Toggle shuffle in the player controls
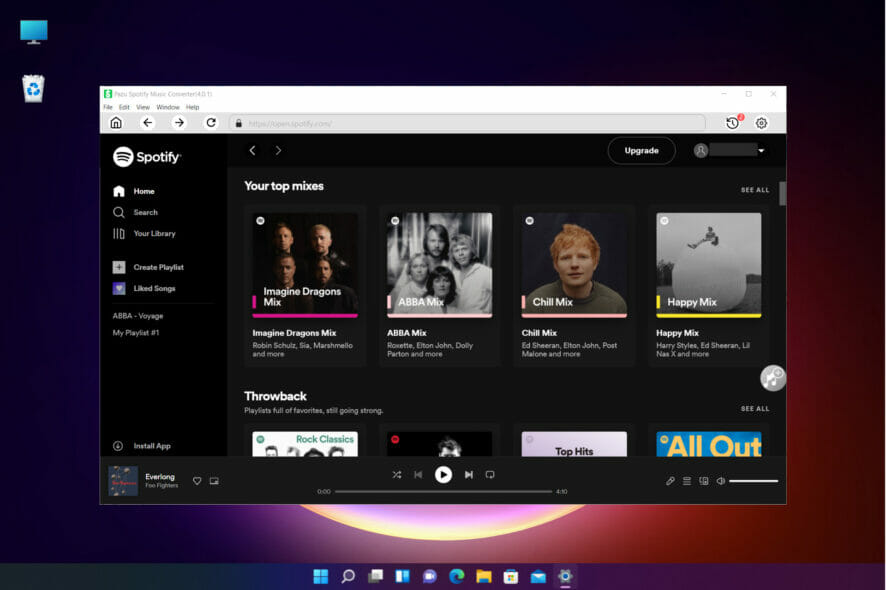This screenshot has width=886, height=590. 397,475
